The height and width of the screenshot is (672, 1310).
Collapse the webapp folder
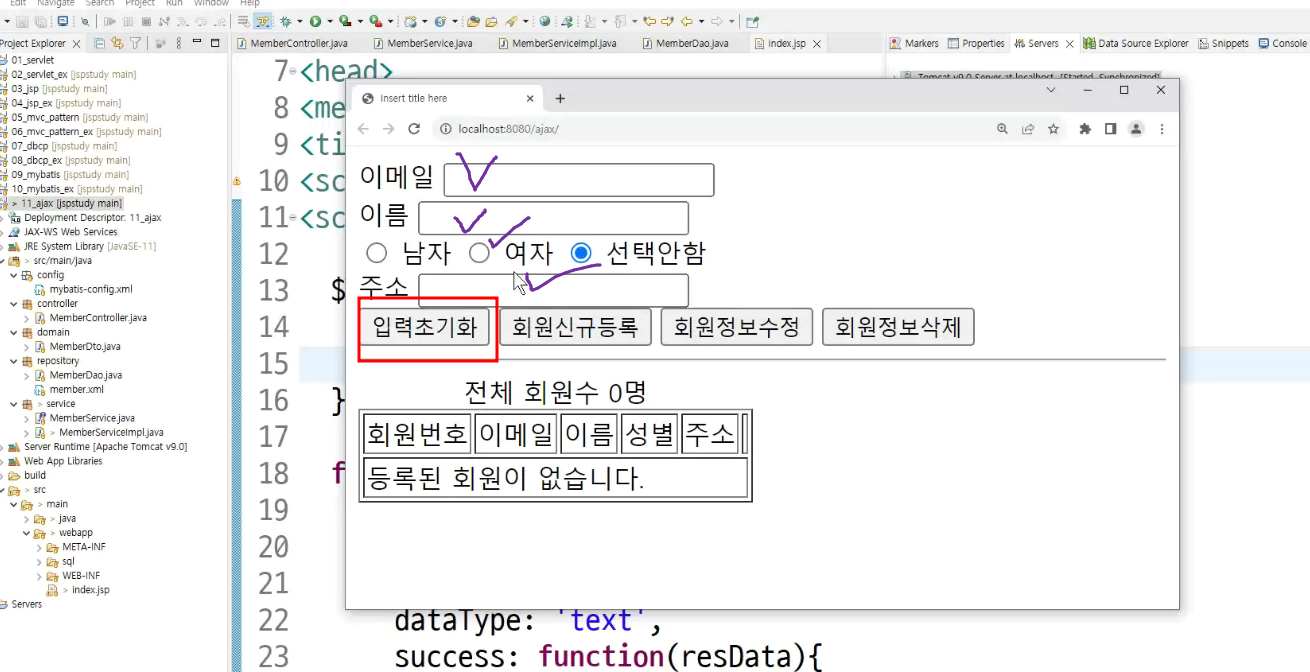click(27, 533)
